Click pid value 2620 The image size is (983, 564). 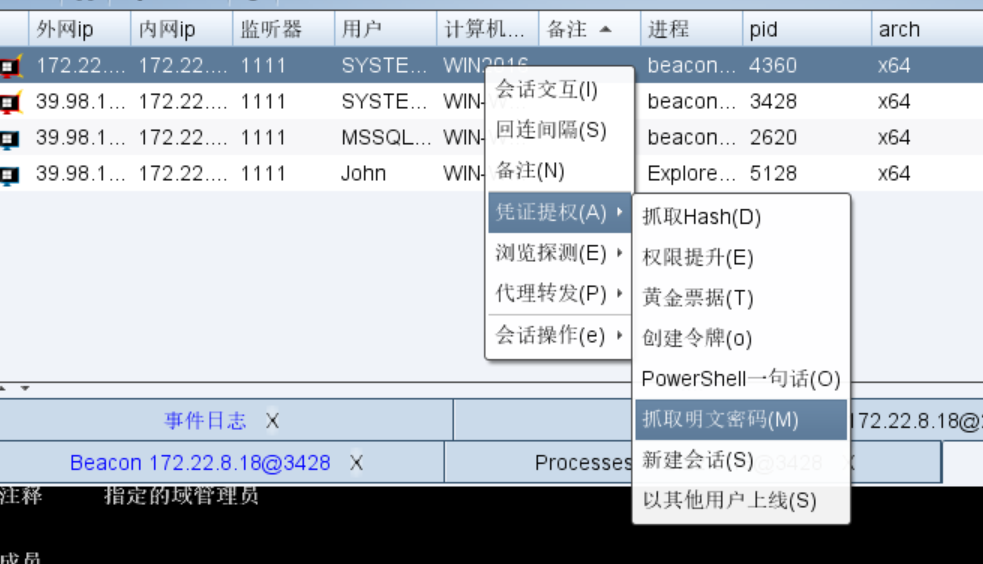(773, 138)
